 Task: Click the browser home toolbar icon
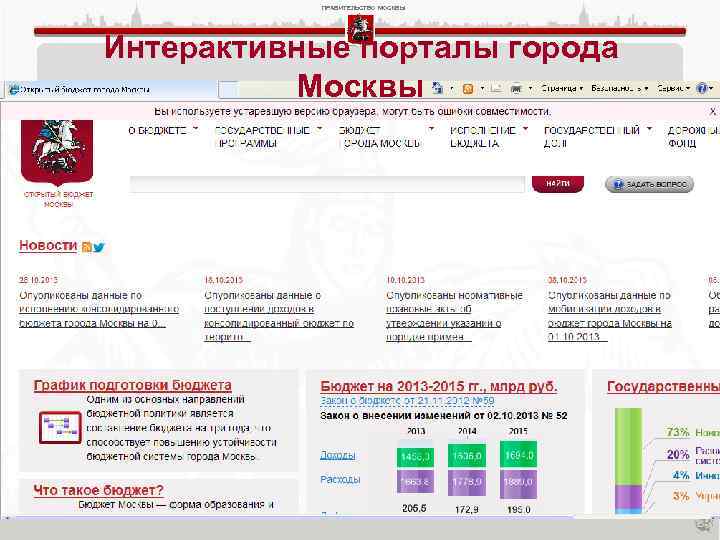[437, 88]
